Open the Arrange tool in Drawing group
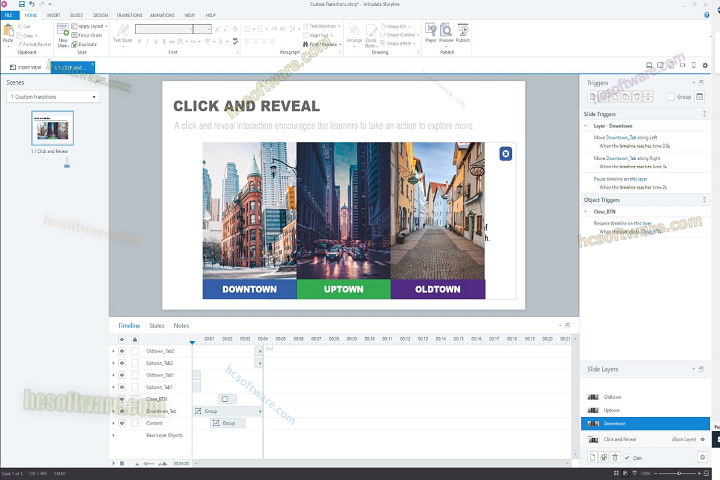Image resolution: width=720 pixels, height=480 pixels. pos(354,34)
